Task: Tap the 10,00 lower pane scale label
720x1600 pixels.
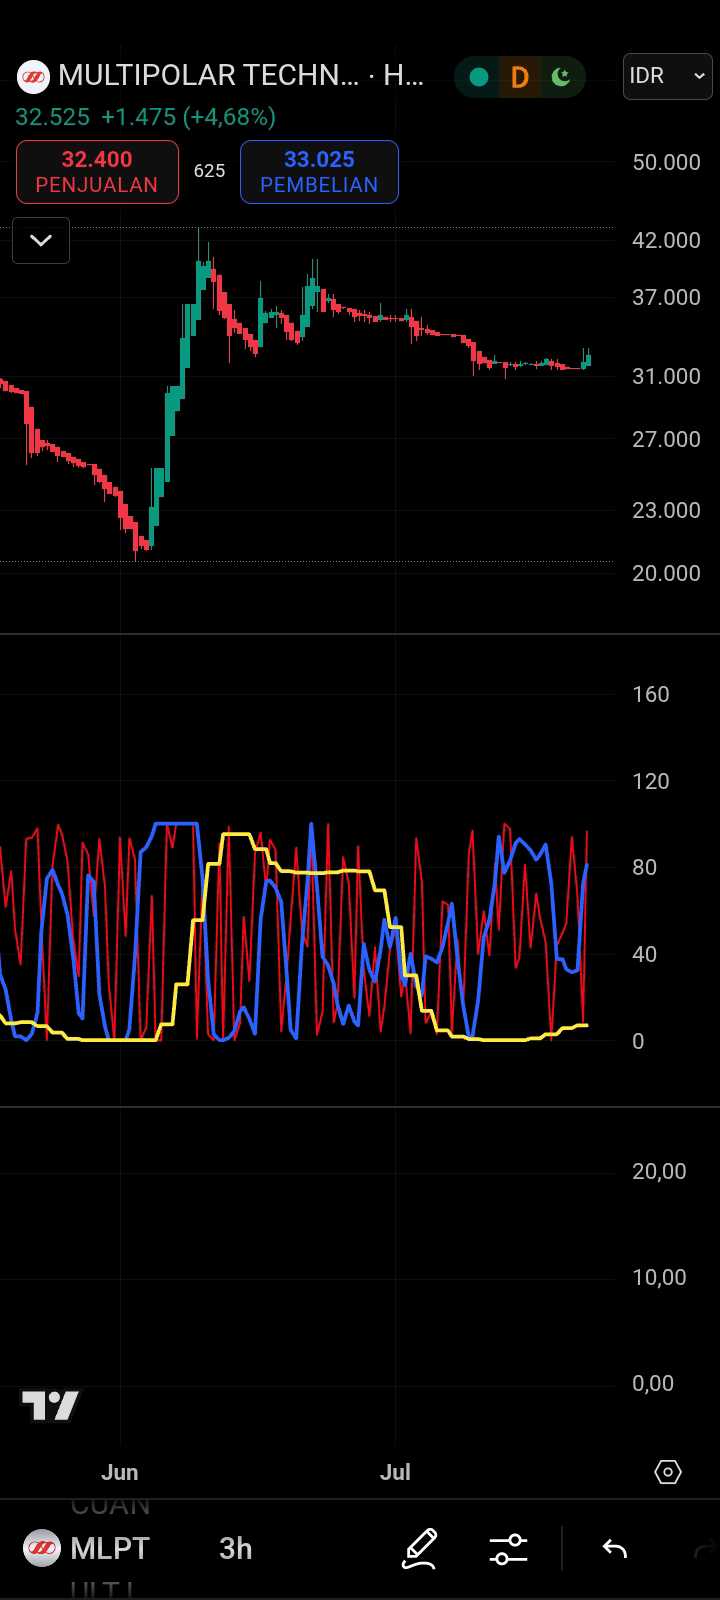Action: coord(659,1277)
